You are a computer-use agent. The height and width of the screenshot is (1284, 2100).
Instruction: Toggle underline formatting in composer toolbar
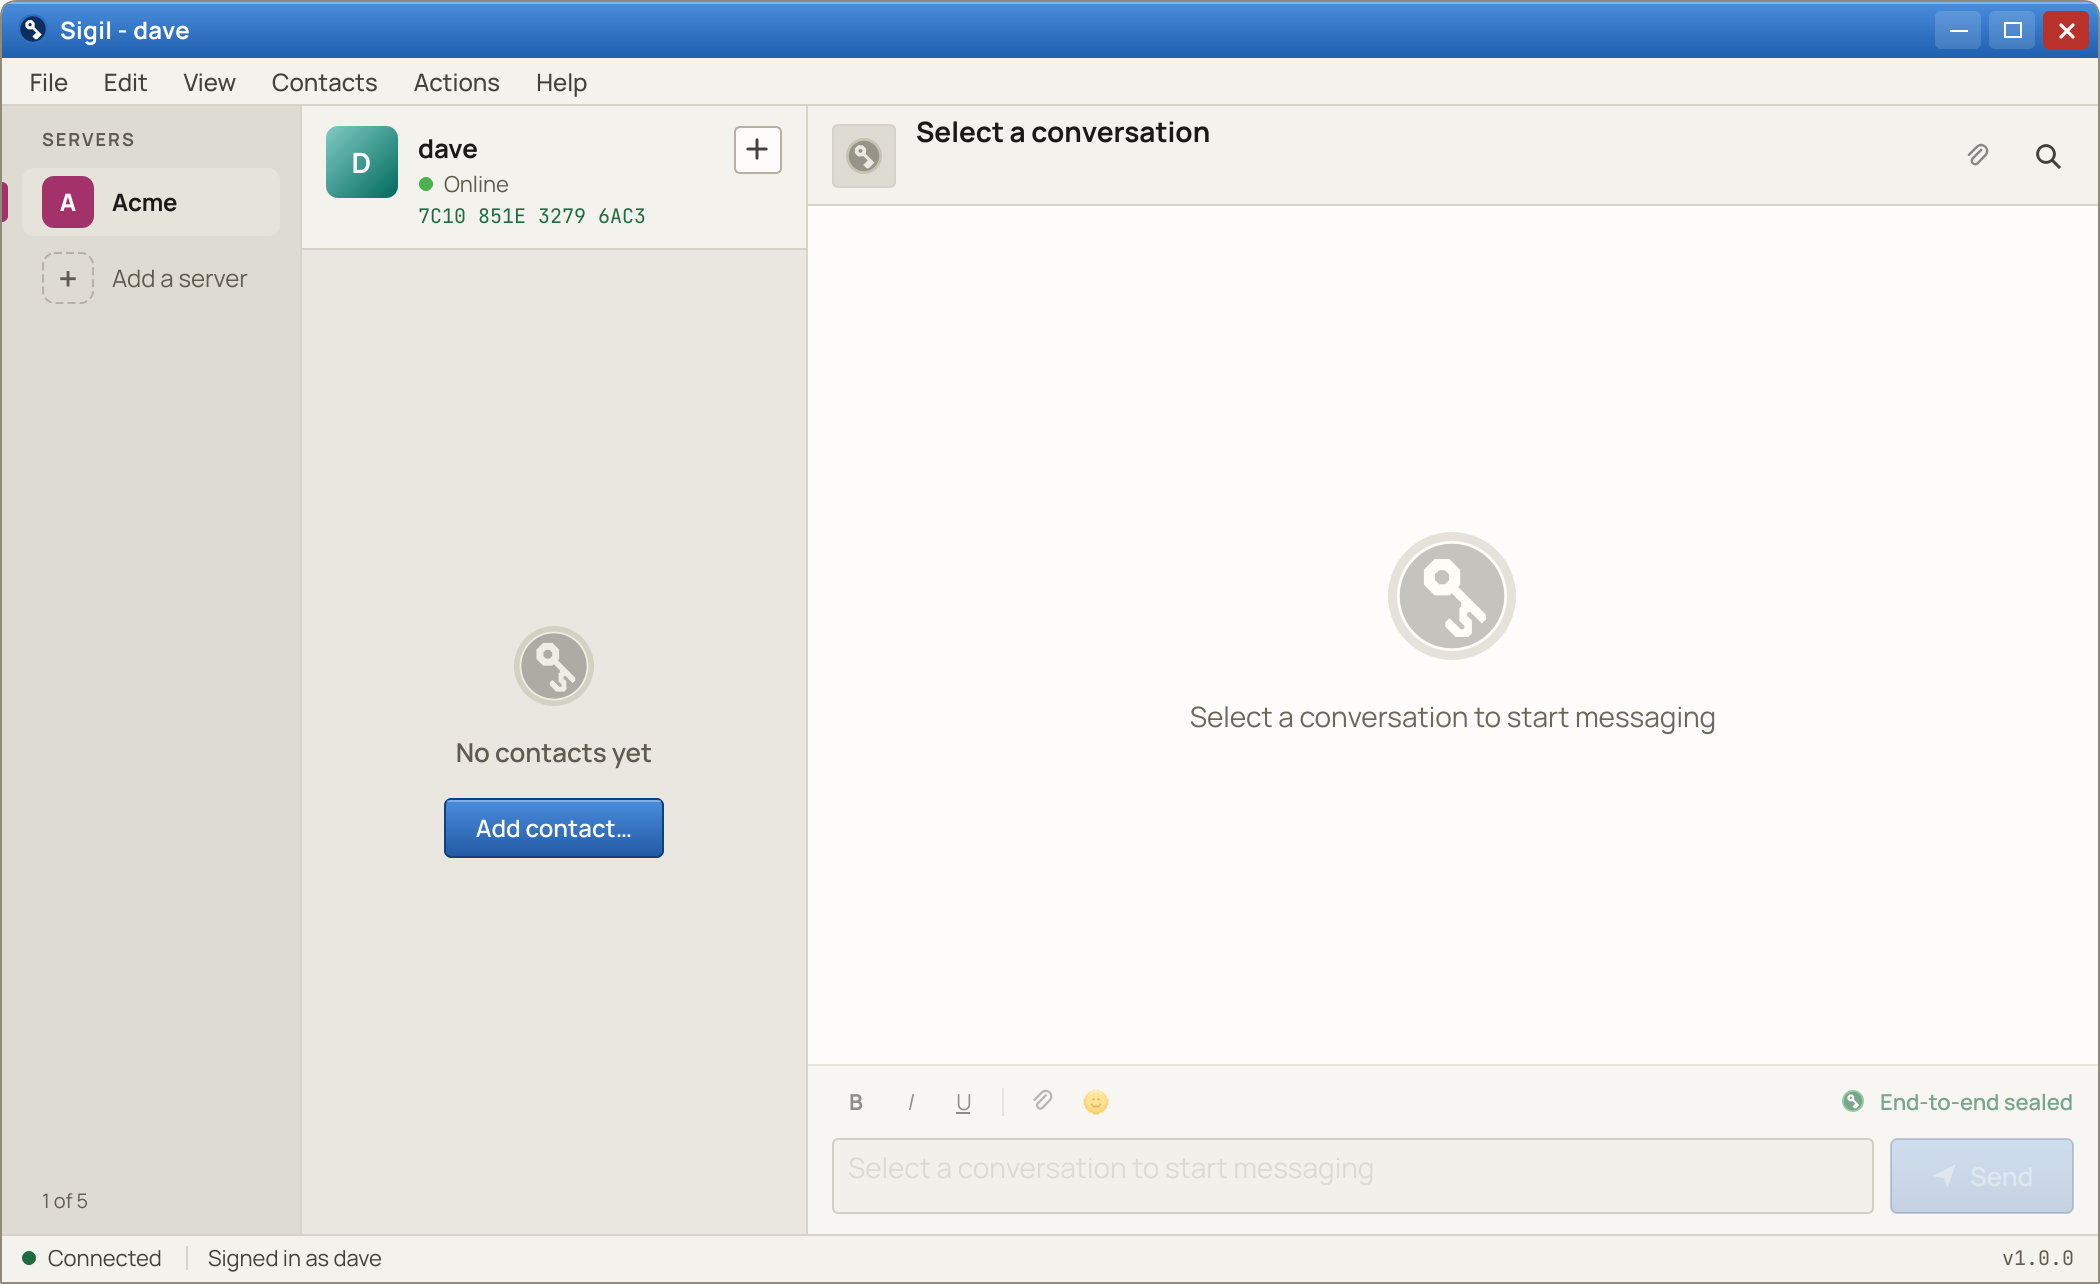(x=963, y=1102)
